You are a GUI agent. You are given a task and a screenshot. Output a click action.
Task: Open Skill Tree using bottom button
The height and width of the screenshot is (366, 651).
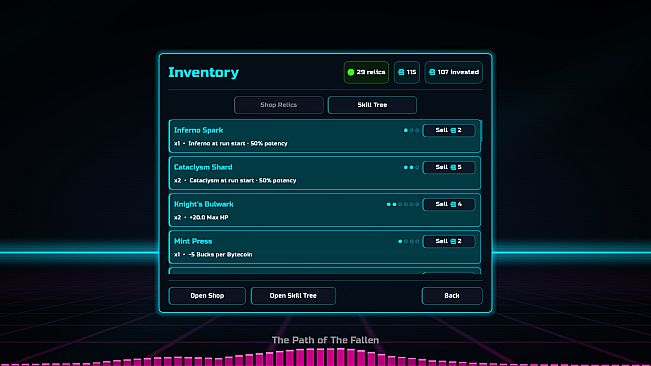(x=293, y=296)
